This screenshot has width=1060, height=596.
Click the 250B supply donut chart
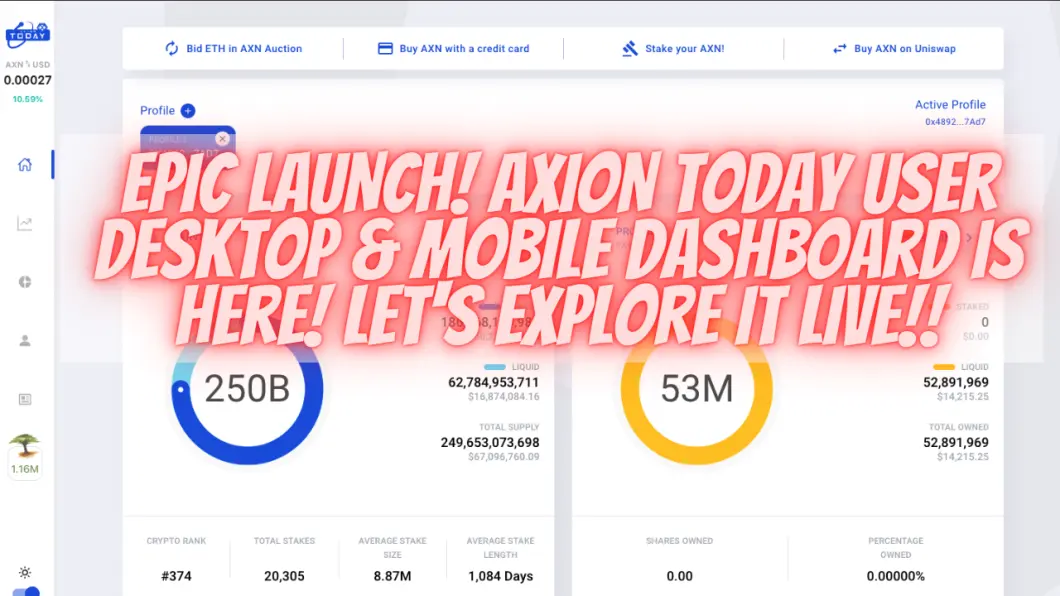pos(247,389)
